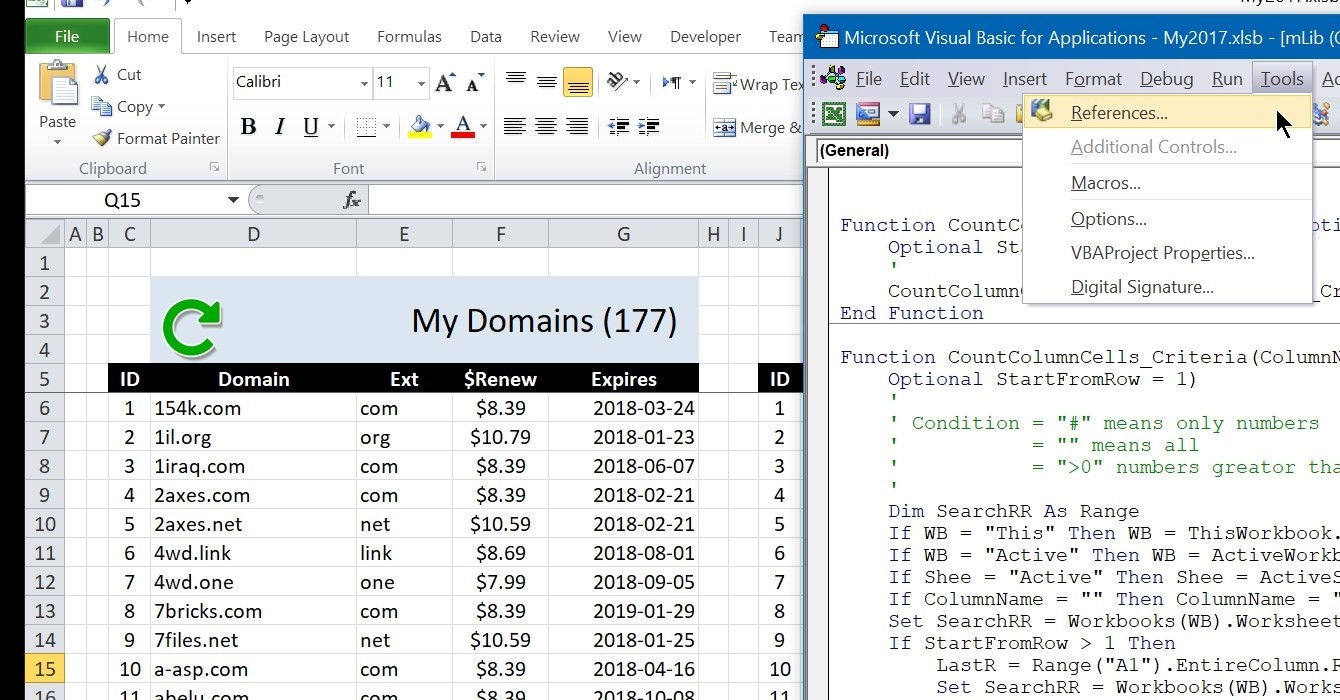Click the Insert UserForm icon in VBA toolbar

(x=867, y=114)
